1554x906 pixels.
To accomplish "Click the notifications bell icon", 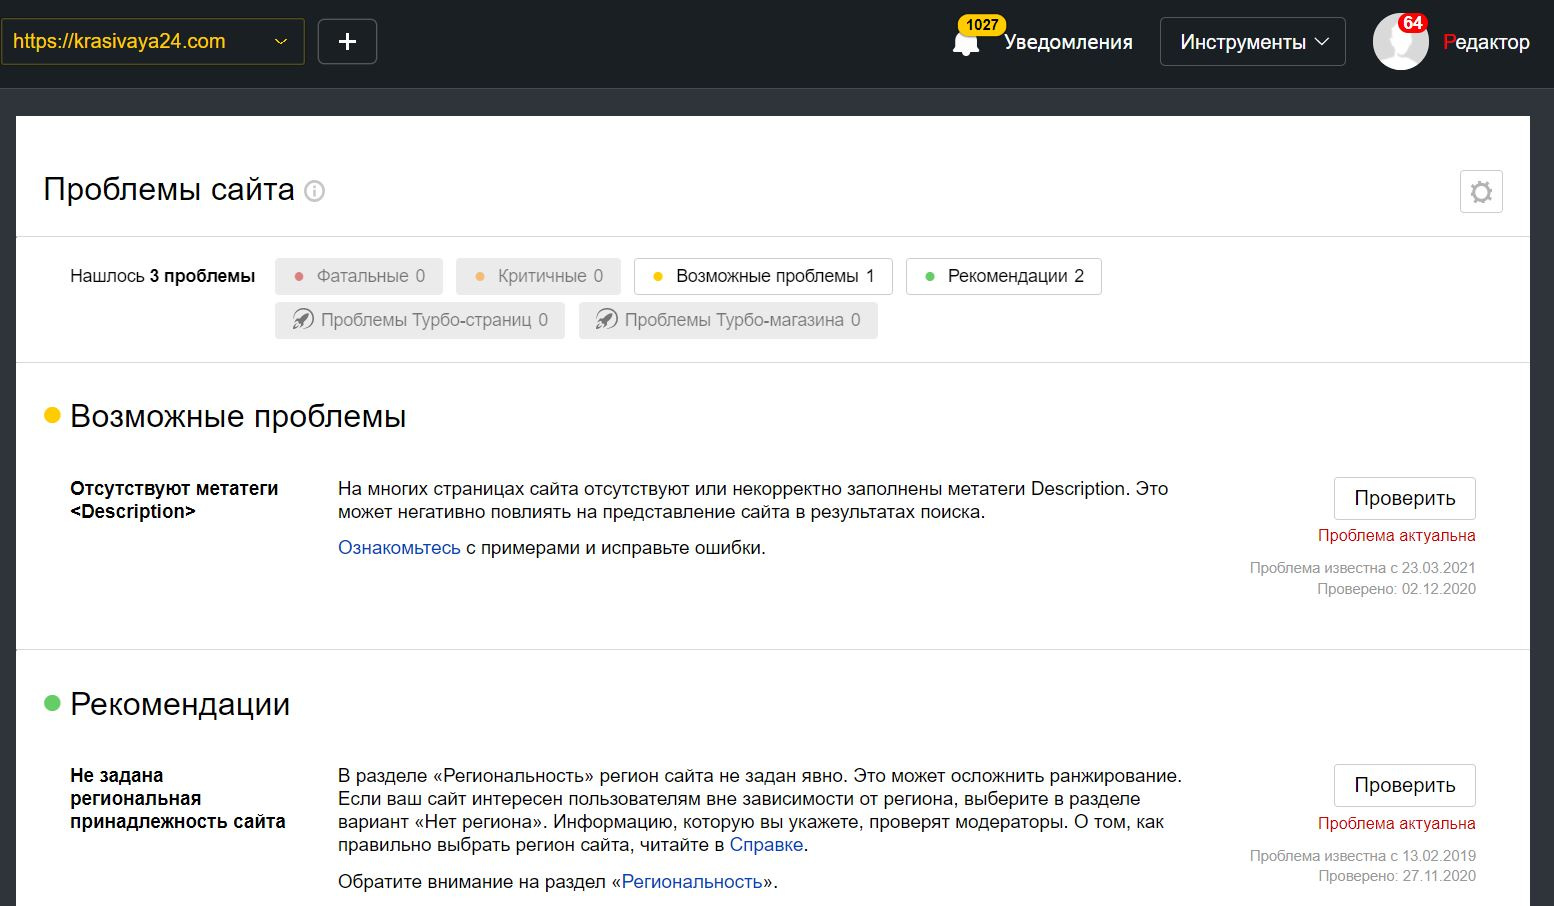I will click(965, 45).
